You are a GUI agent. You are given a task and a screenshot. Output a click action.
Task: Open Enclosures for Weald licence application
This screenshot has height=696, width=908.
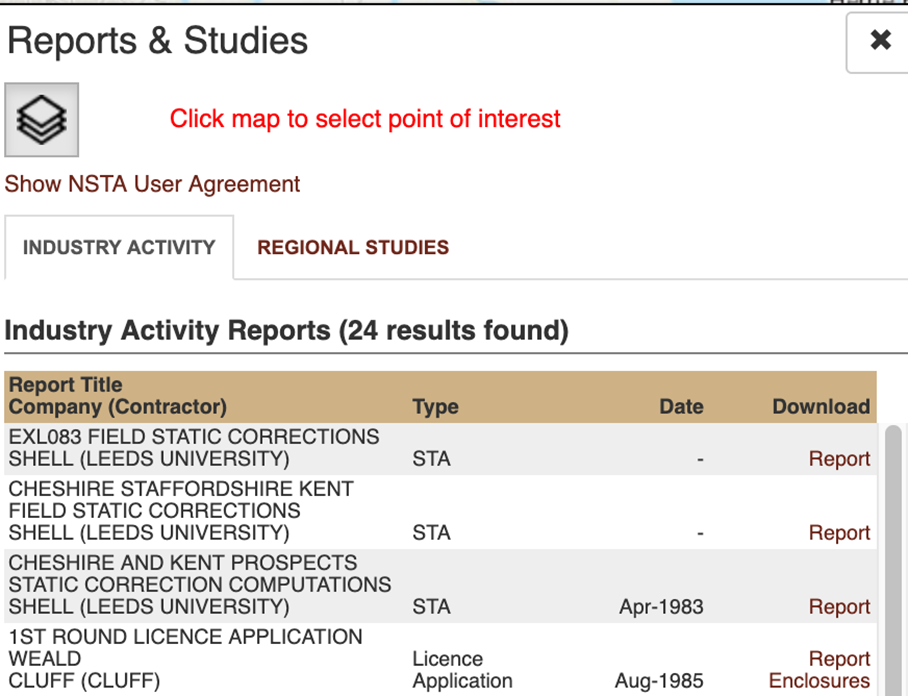[819, 681]
